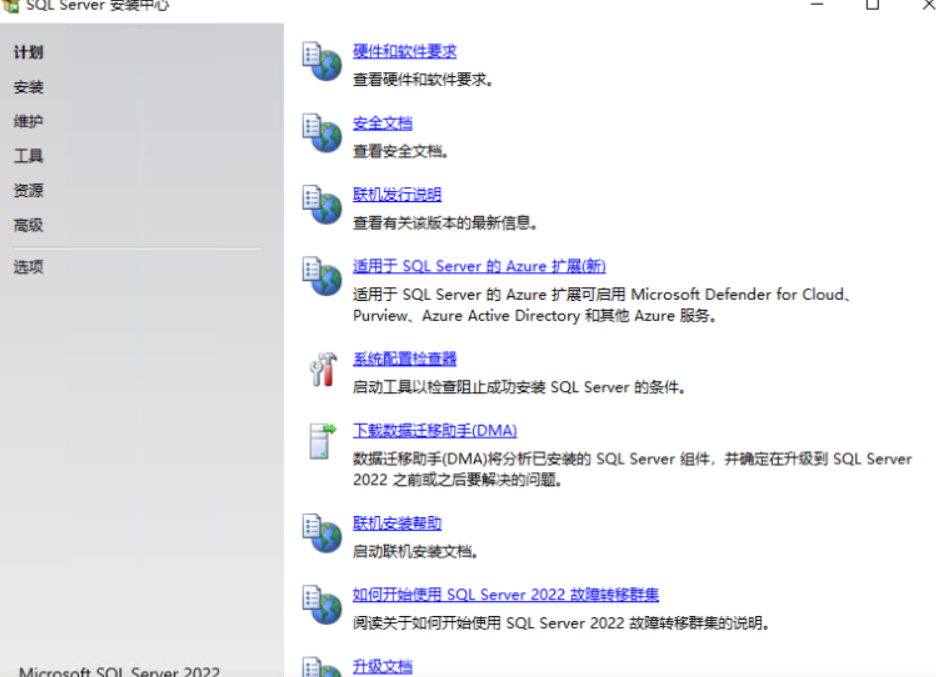Open the 硬件和软件要求 link

(x=405, y=51)
